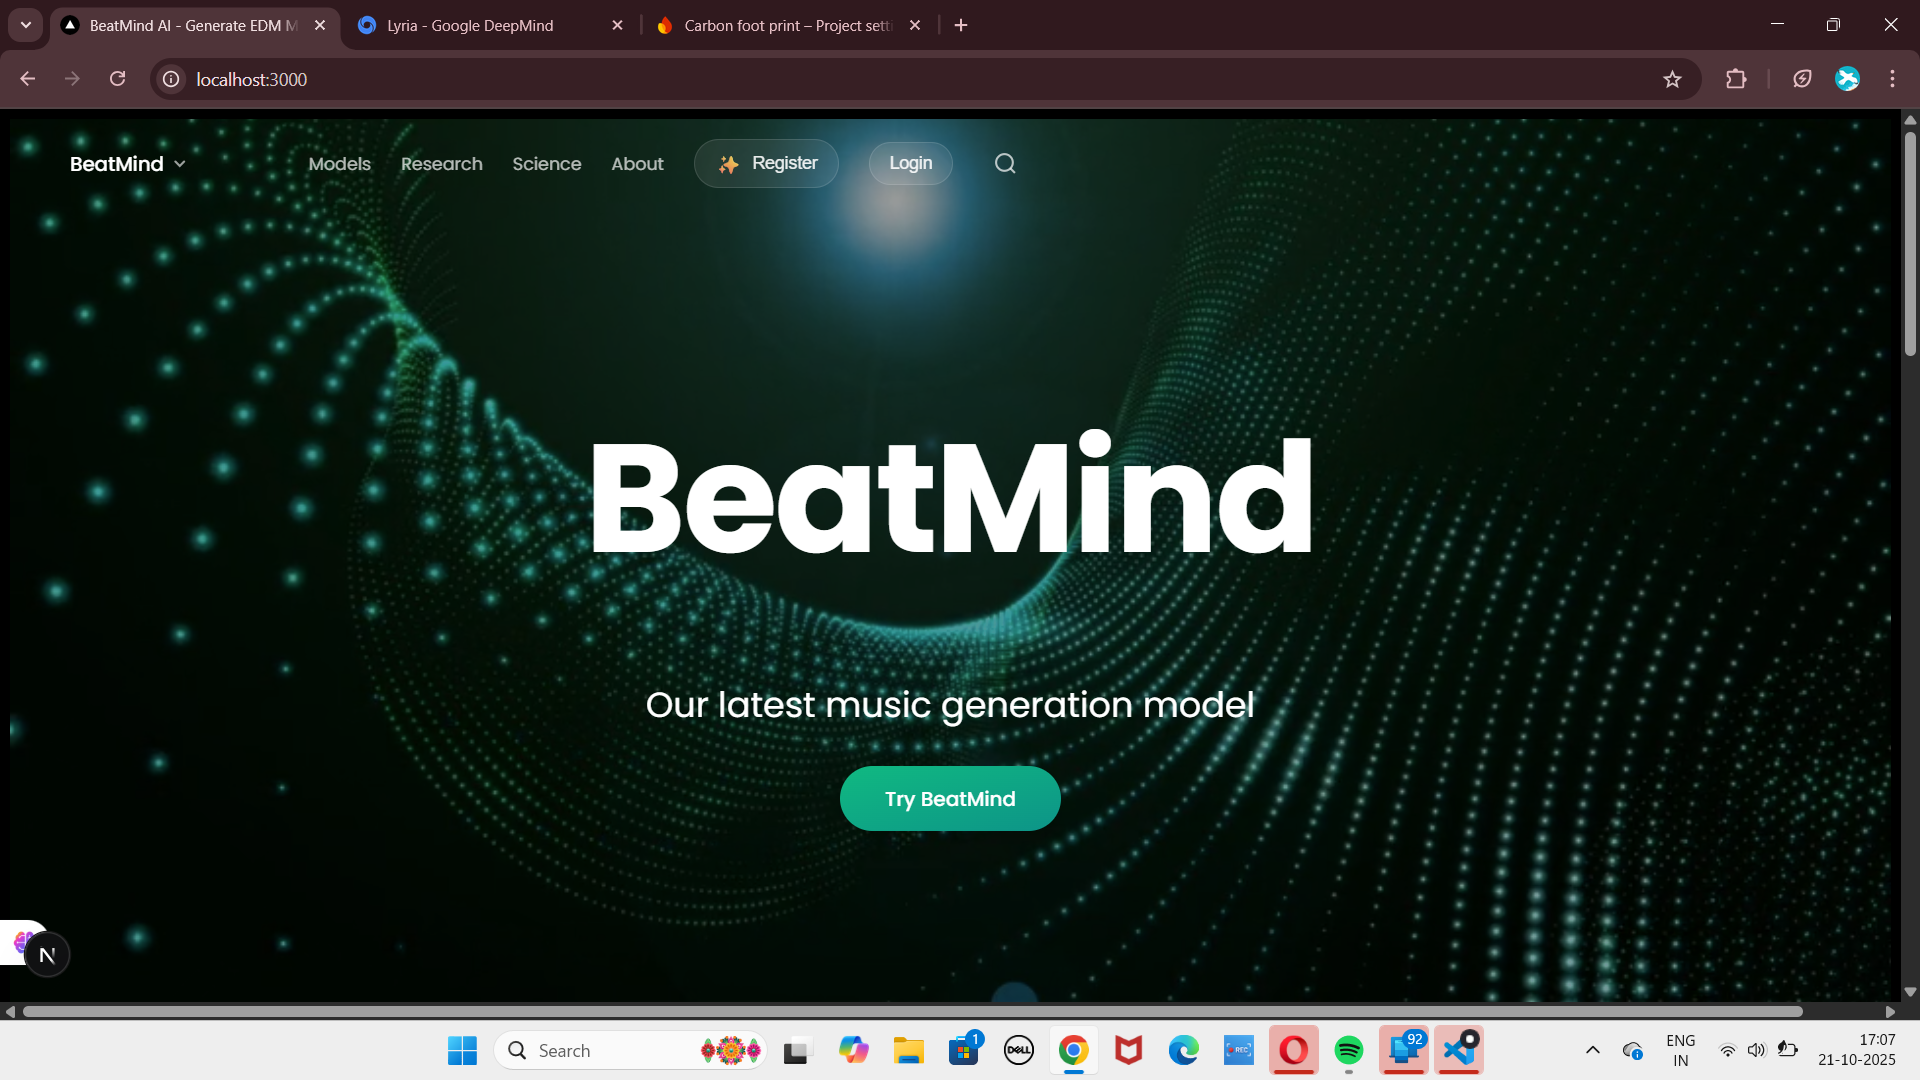
Task: Show hidden system tray icons
Action: pos(1592,1050)
